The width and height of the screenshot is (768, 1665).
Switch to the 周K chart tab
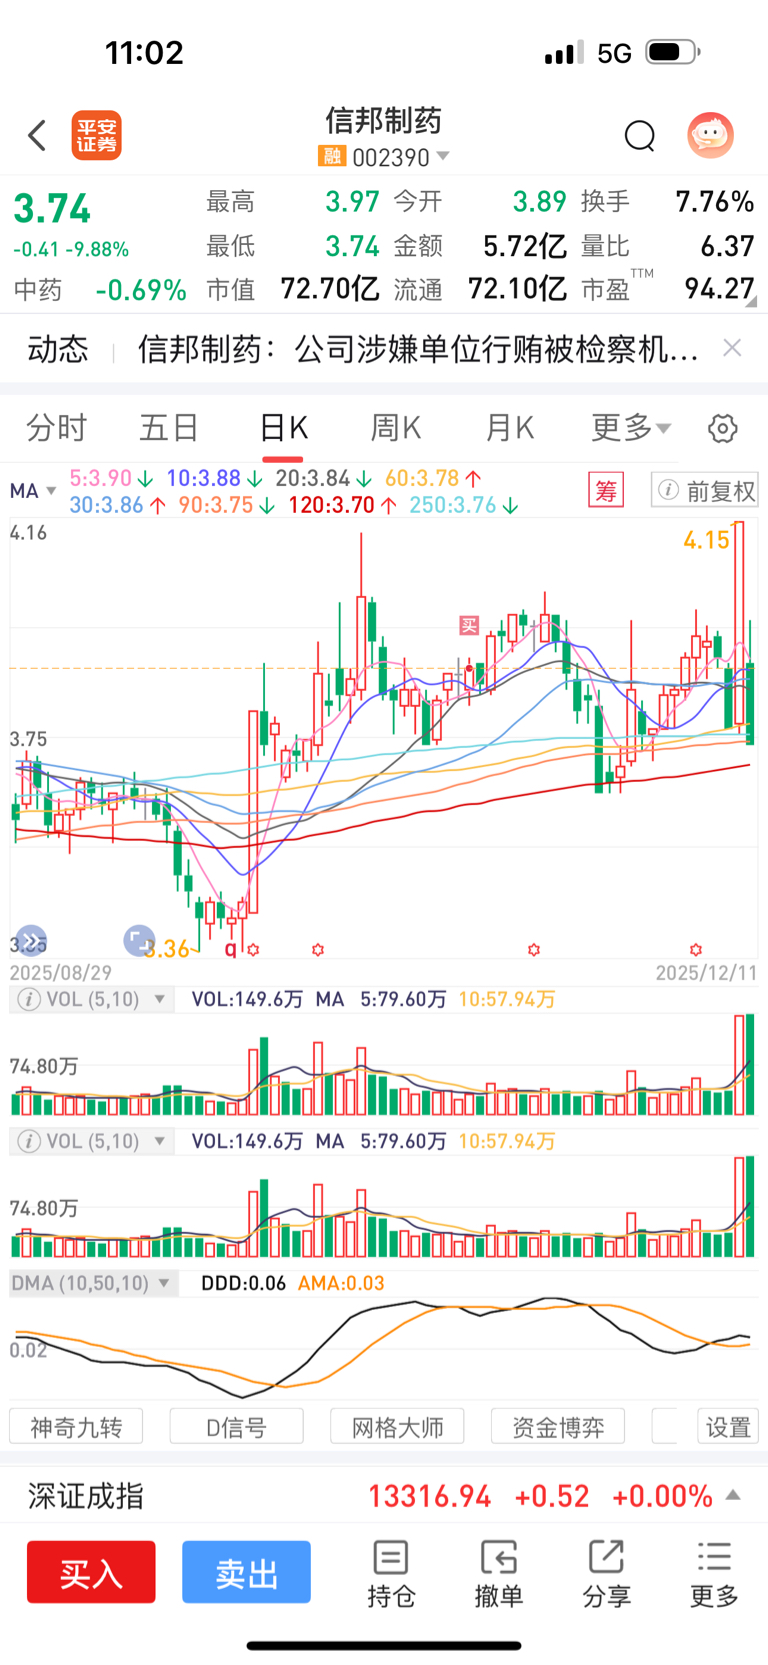pyautogui.click(x=396, y=428)
